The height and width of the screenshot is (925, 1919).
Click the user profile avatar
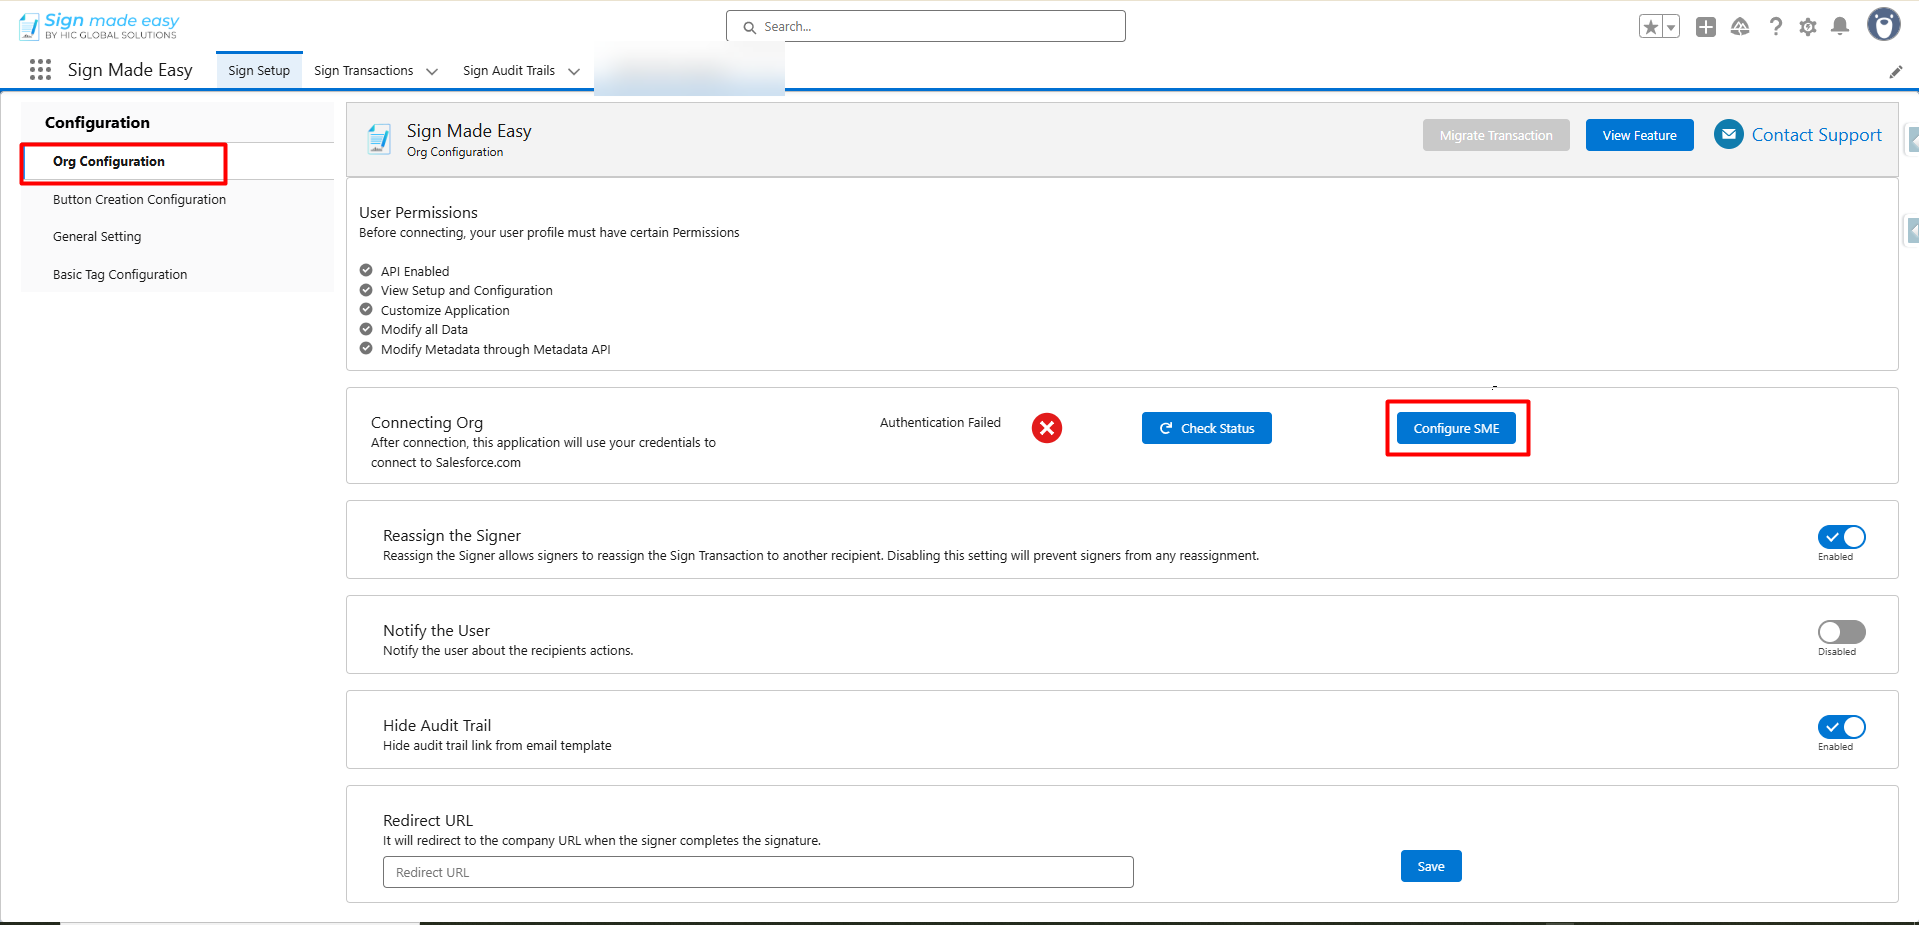click(1883, 25)
